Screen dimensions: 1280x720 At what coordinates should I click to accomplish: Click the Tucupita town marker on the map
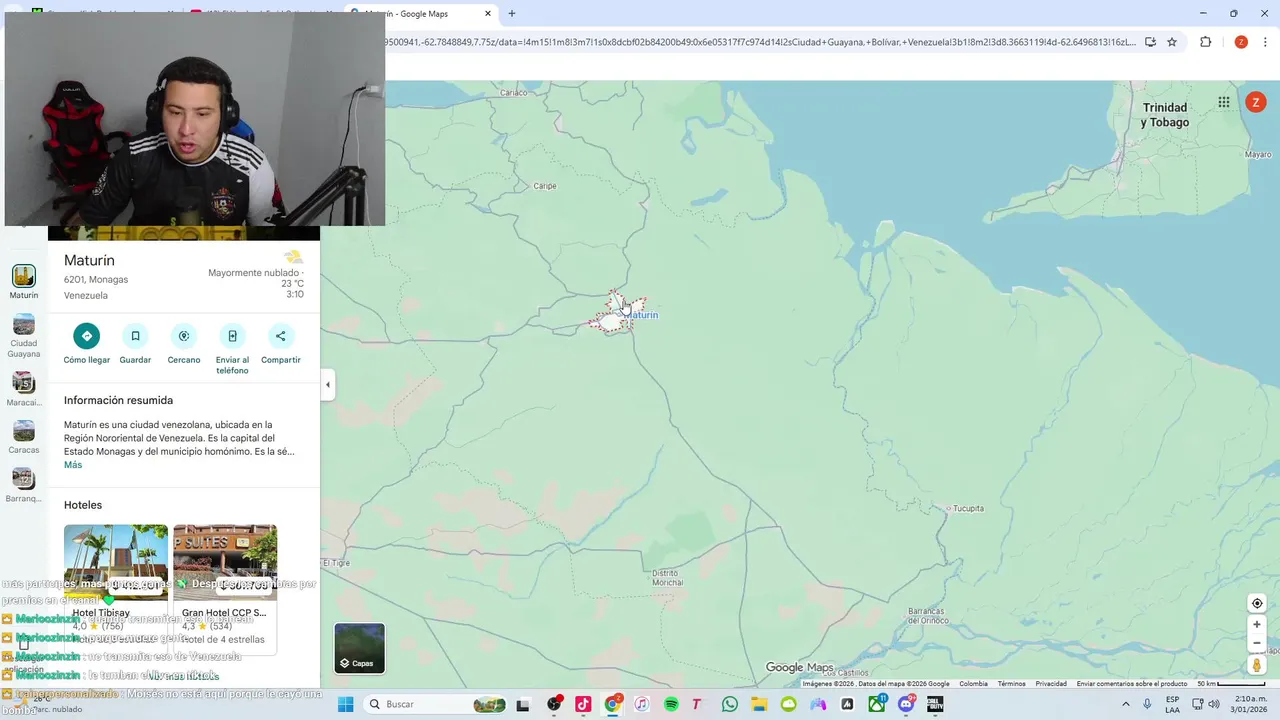click(964, 508)
